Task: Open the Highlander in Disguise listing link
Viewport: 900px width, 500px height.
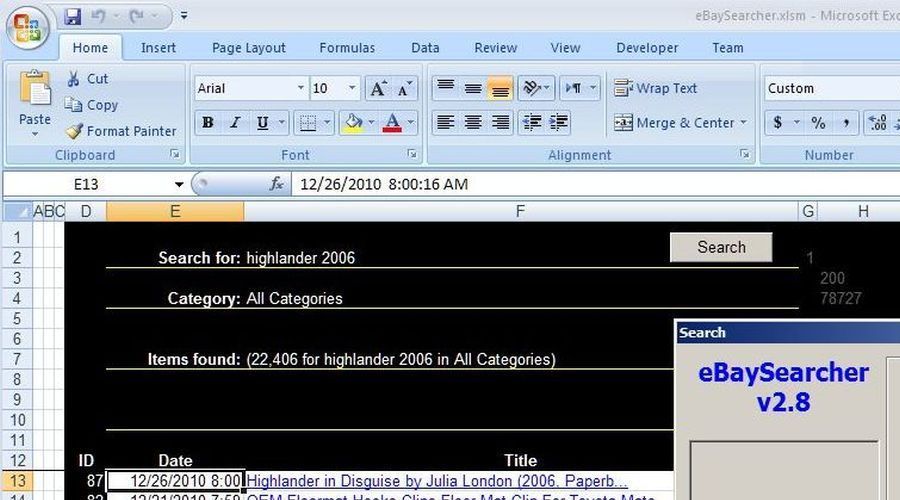Action: click(x=437, y=481)
